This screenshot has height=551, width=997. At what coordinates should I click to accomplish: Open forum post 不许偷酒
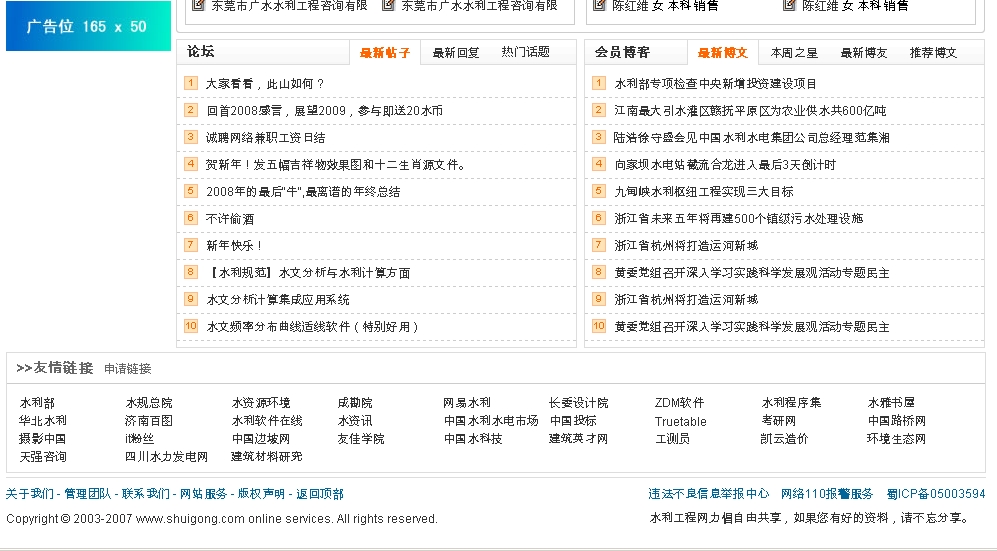click(230, 219)
